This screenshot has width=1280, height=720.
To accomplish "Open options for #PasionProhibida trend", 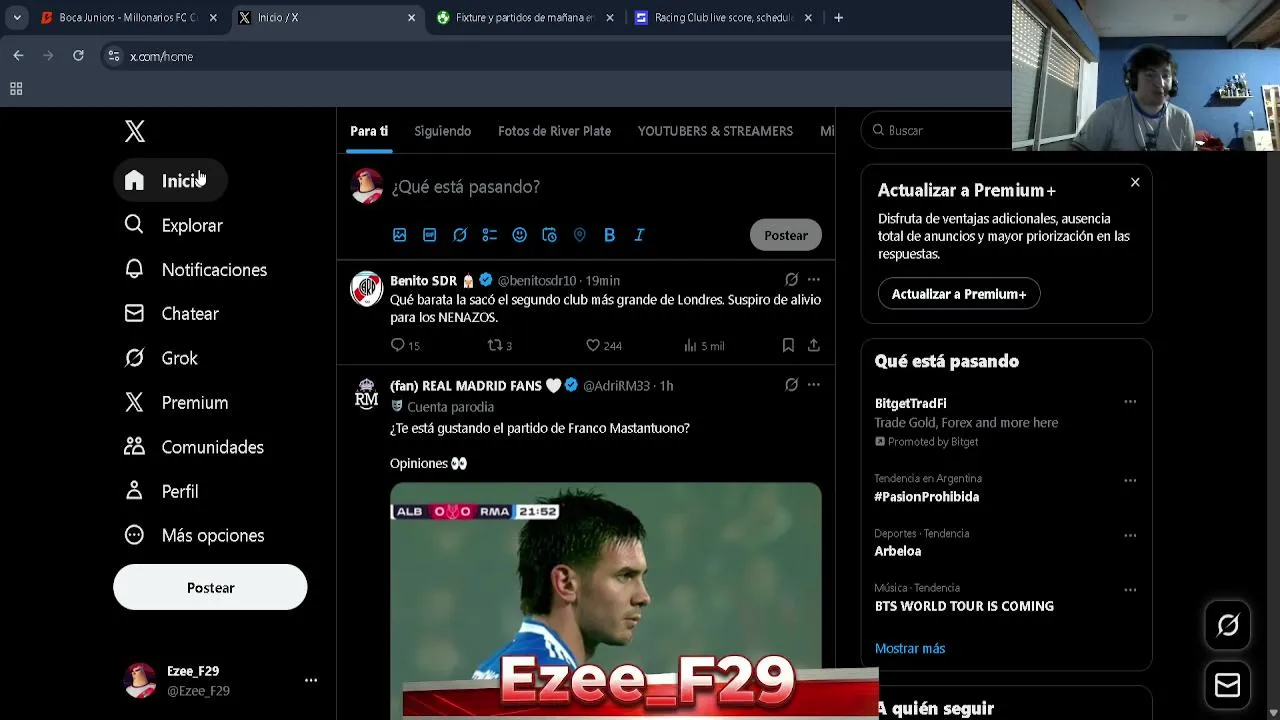I will 1130,480.
